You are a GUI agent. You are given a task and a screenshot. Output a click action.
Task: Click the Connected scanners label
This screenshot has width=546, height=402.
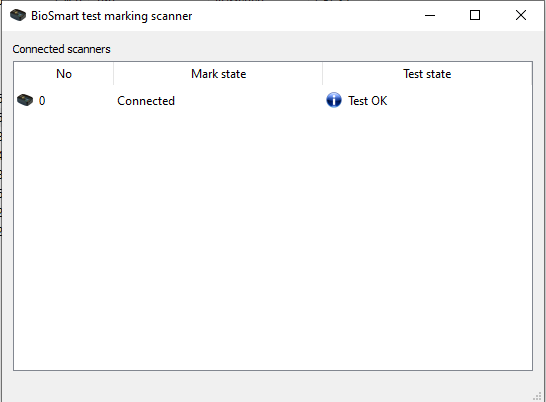coord(61,49)
